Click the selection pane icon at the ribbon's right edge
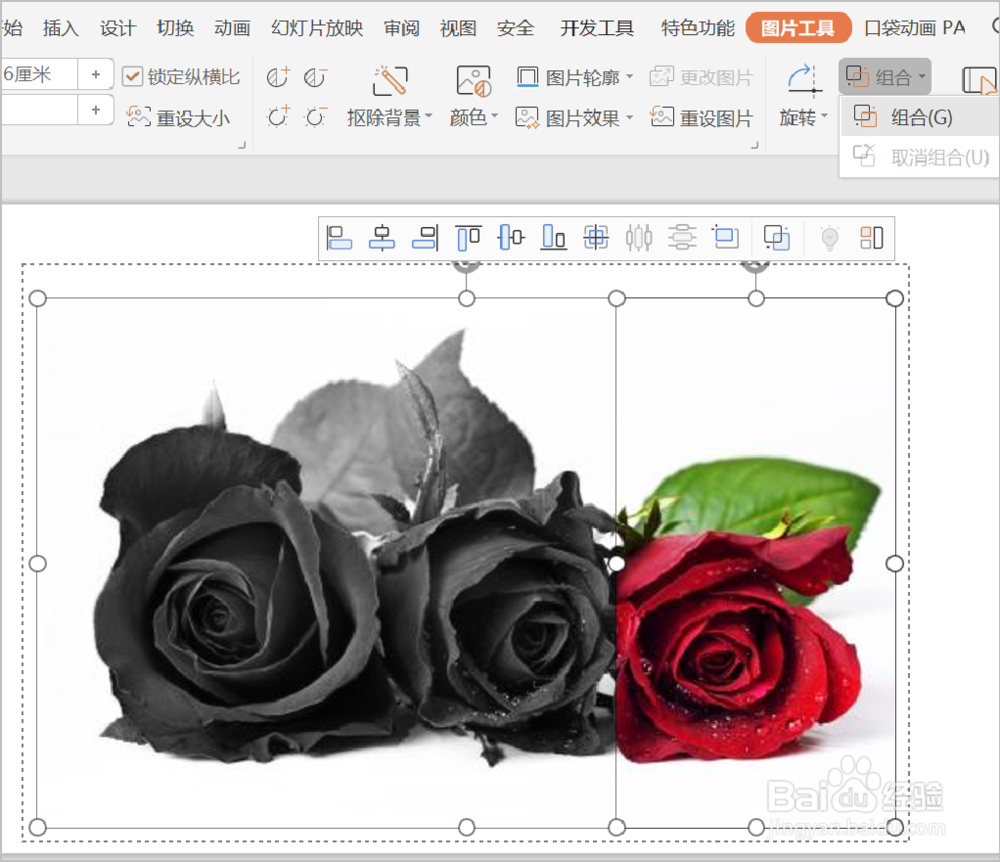This screenshot has height=862, width=1000. pos(979,80)
